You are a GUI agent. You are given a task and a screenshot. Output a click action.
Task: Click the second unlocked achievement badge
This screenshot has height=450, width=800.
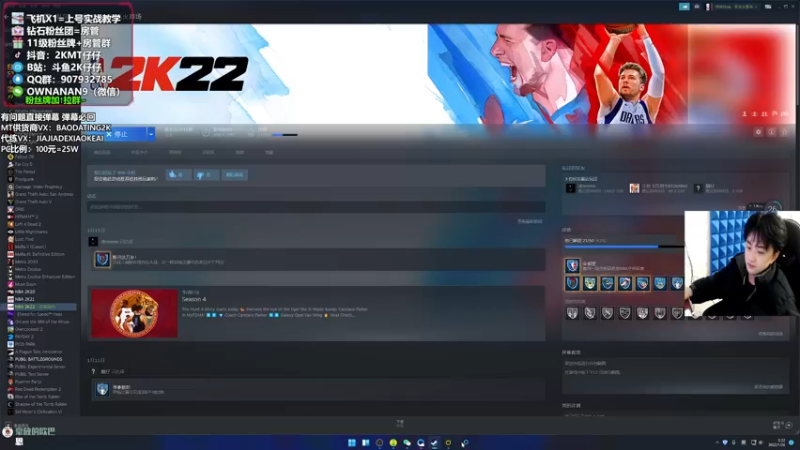pos(590,283)
